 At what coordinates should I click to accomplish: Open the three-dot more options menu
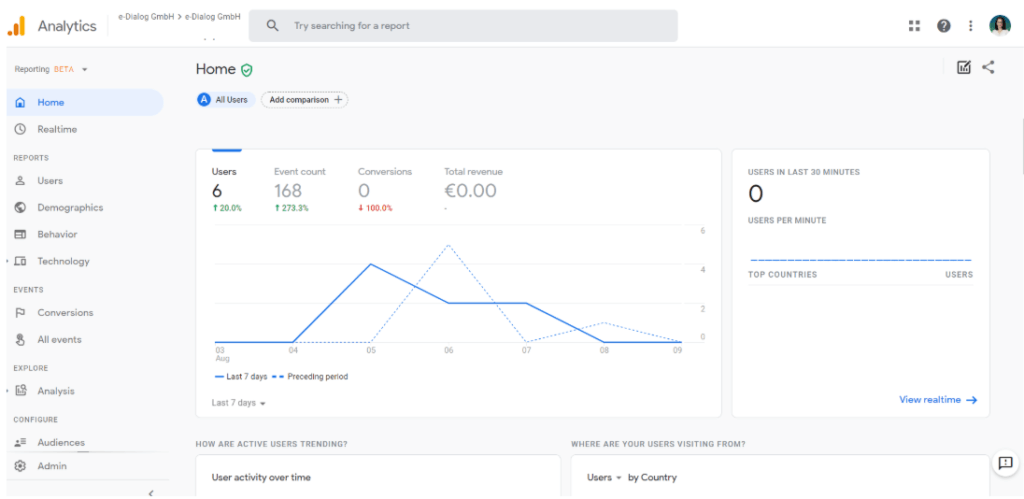point(970,26)
